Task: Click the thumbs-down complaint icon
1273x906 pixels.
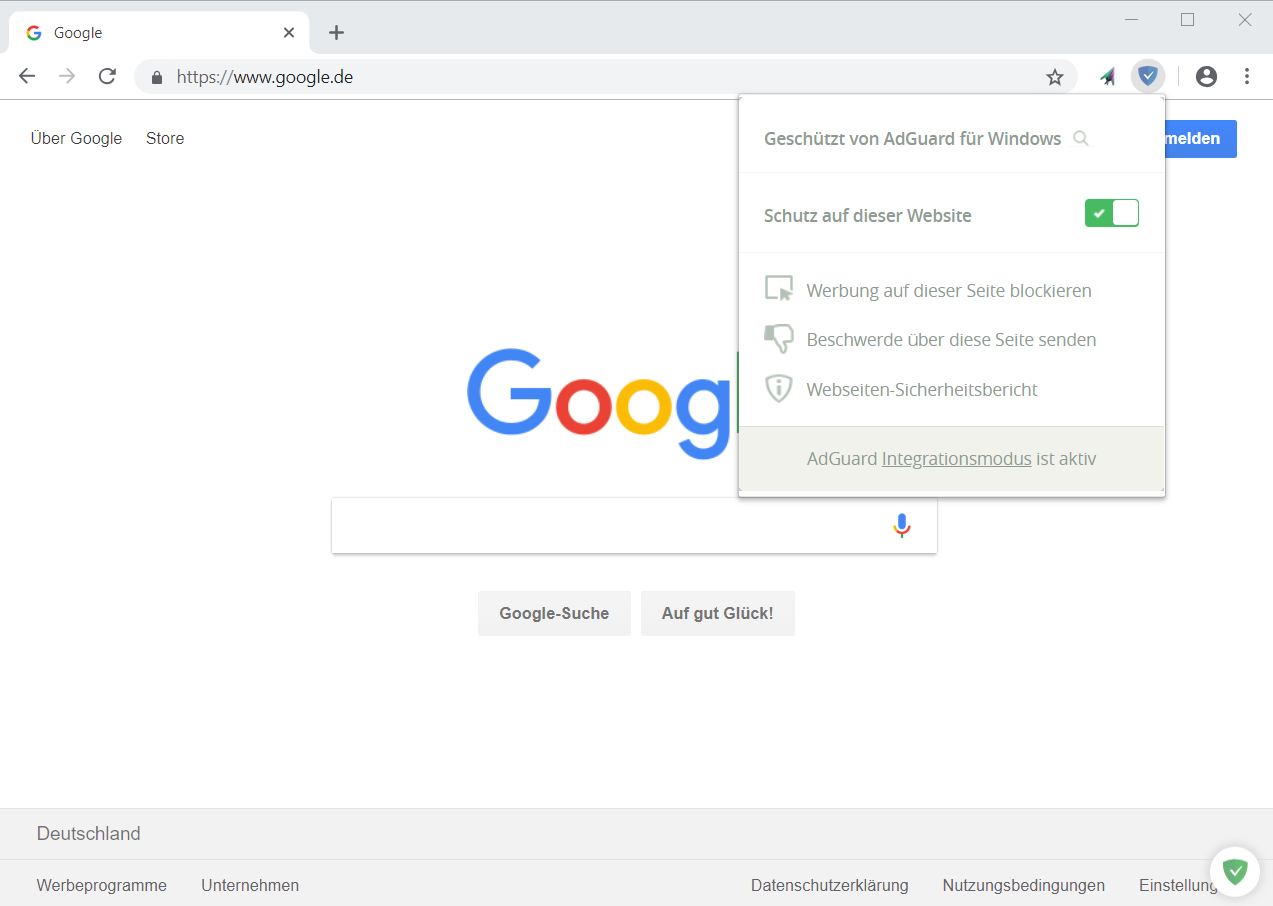Action: pyautogui.click(x=779, y=339)
